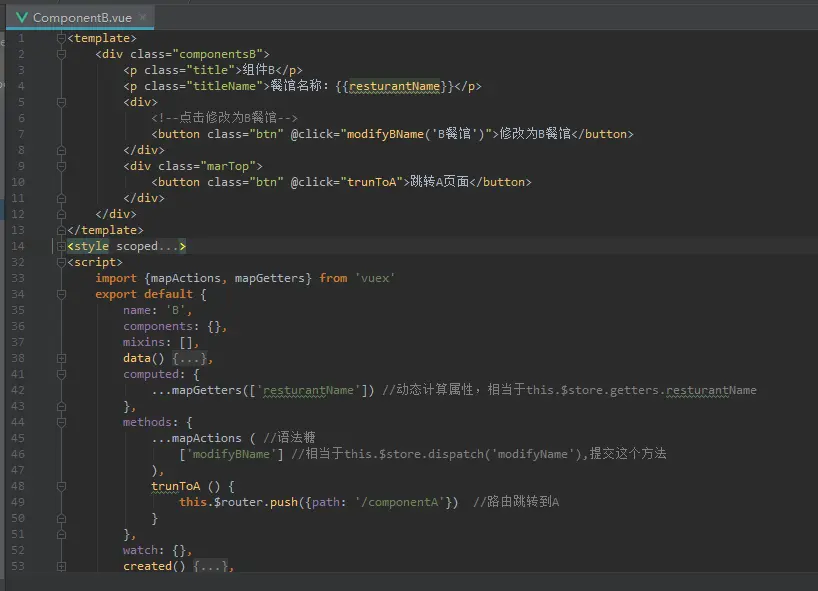Click line number 33 in gutter
Screen dimensions: 818x591
18,278
